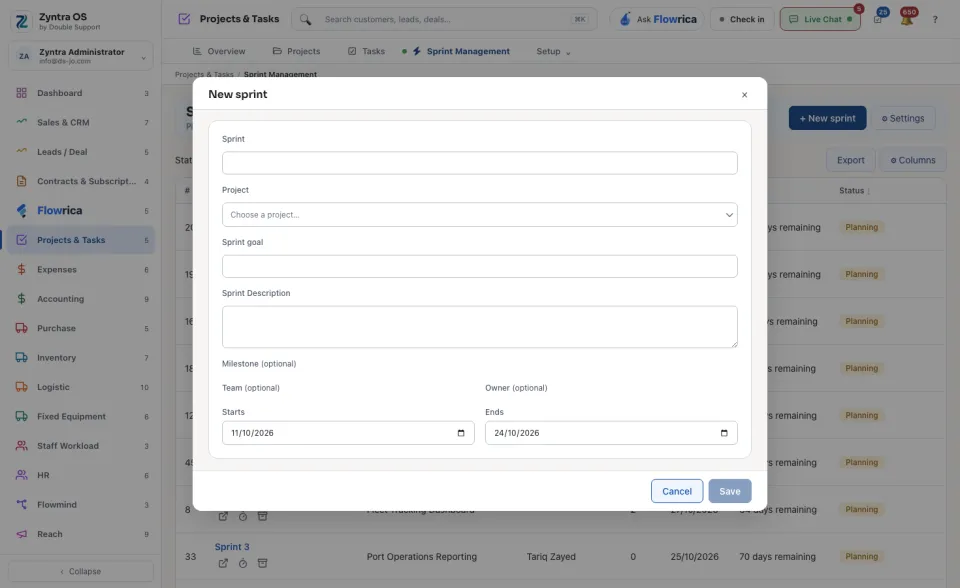Viewport: 960px width, 588px height.
Task: Cancel the new sprint form
Action: (677, 491)
